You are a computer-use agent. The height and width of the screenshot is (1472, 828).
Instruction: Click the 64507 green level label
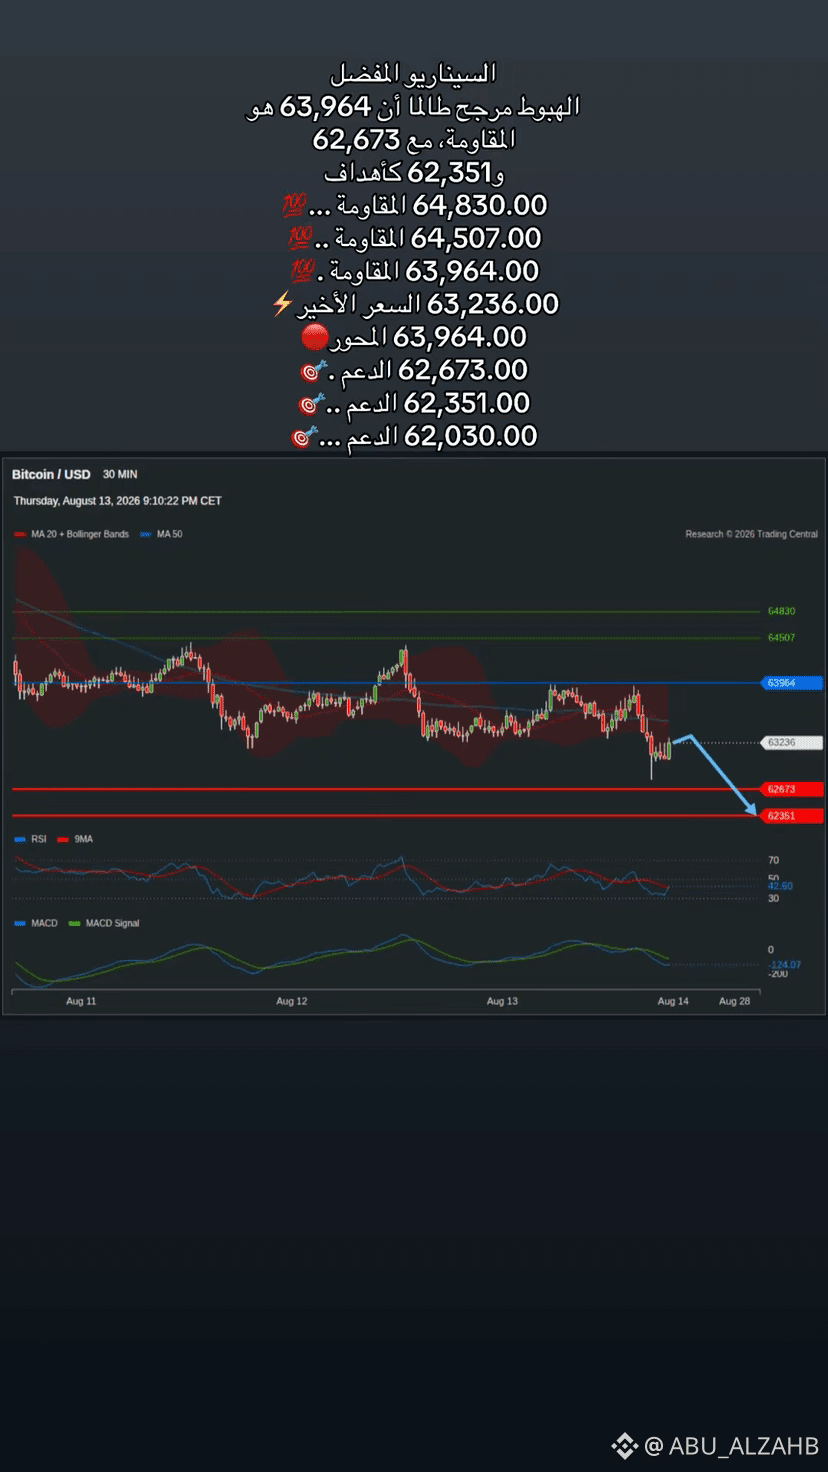(781, 637)
